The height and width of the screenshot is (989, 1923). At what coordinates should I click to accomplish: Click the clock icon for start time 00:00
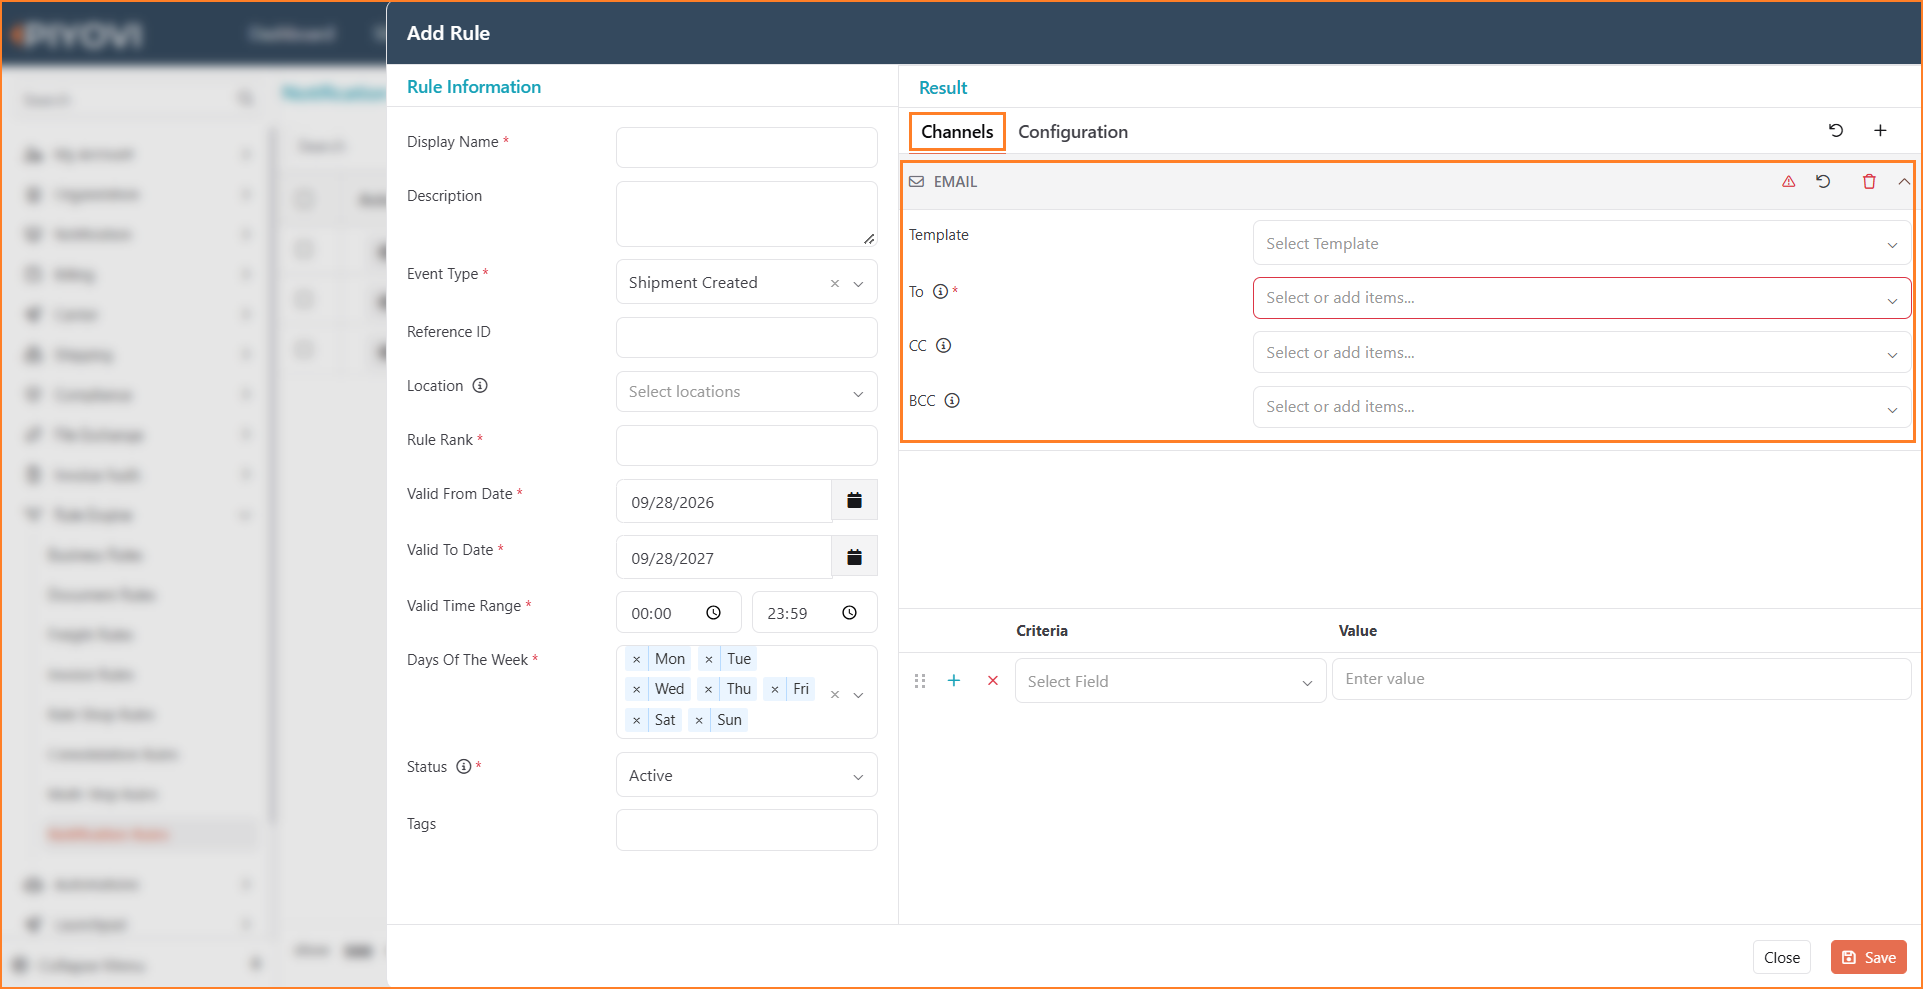click(x=713, y=613)
